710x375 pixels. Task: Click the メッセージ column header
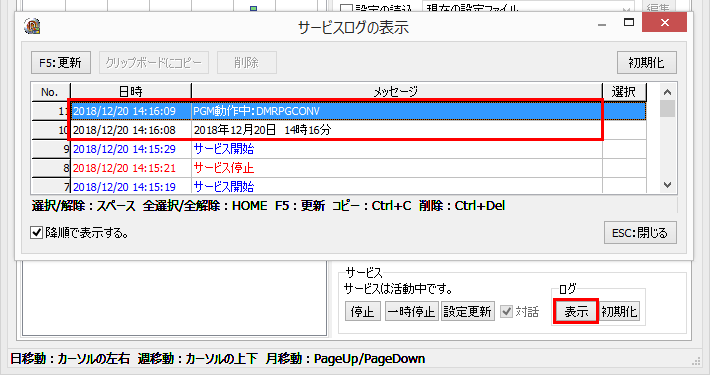tap(397, 92)
